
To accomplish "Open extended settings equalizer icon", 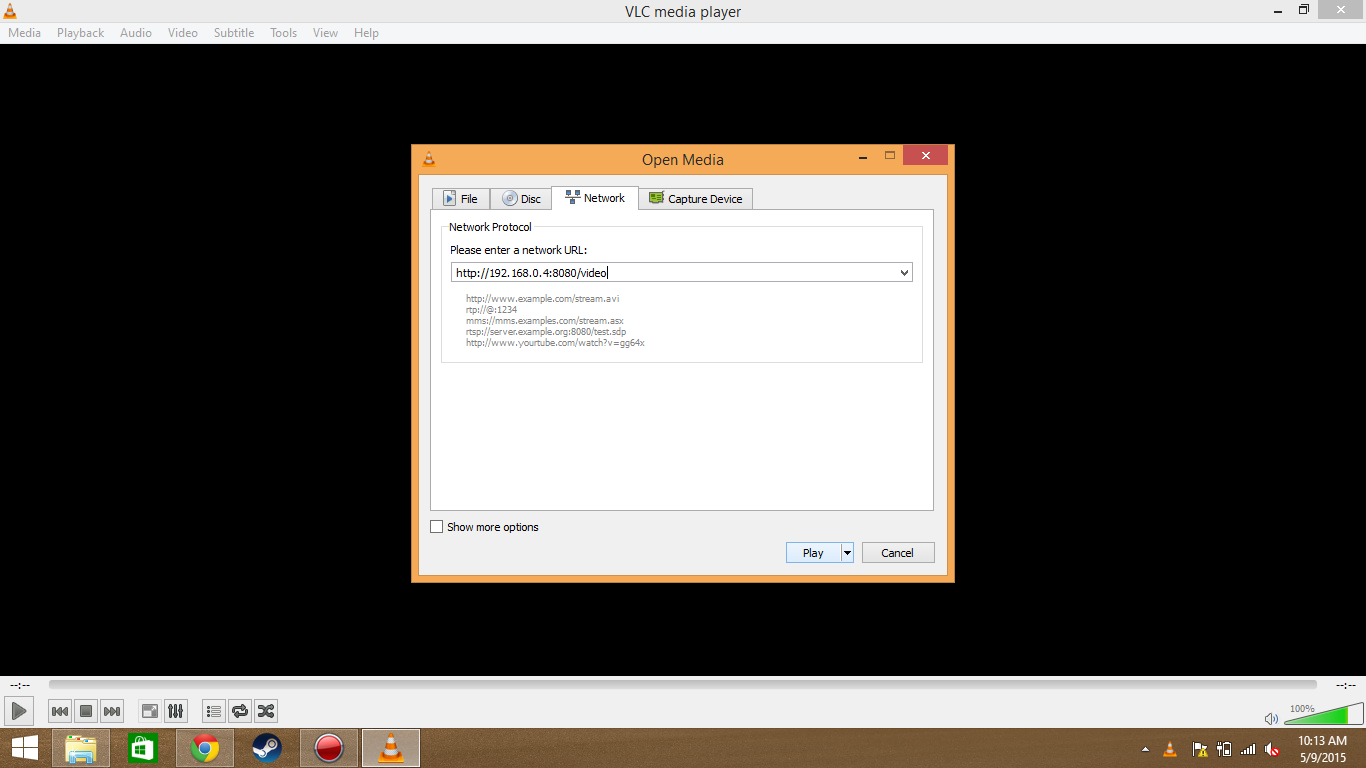I will click(175, 711).
